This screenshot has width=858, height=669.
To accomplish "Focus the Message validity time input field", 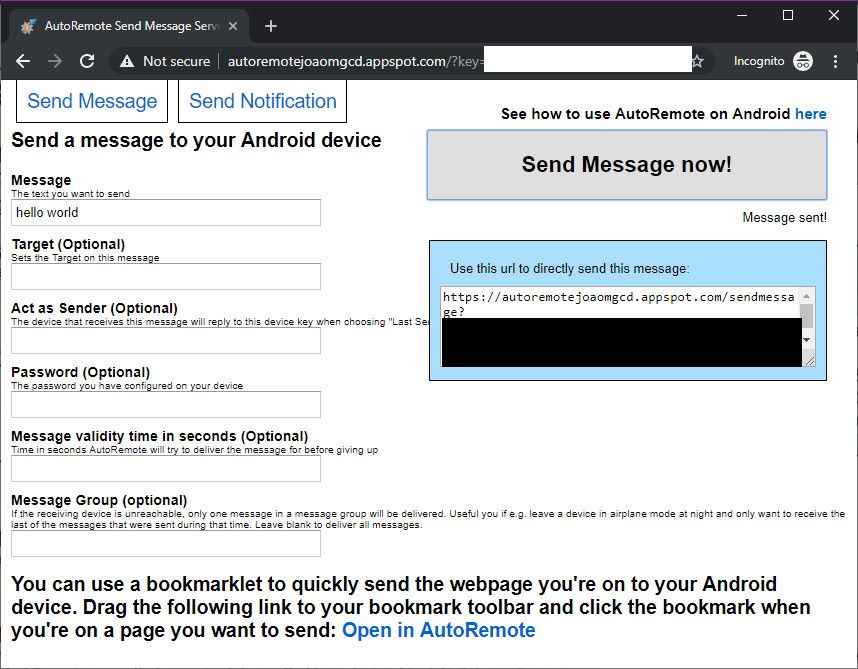I will [166, 468].
